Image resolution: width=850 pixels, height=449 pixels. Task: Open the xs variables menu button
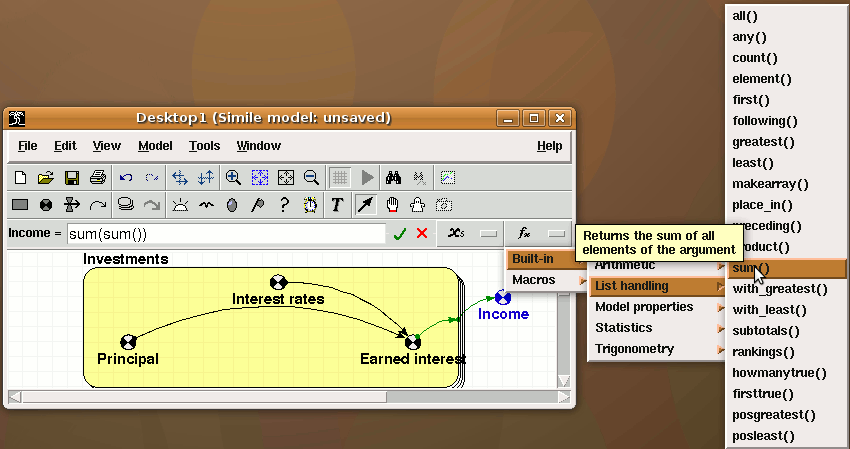coord(471,234)
